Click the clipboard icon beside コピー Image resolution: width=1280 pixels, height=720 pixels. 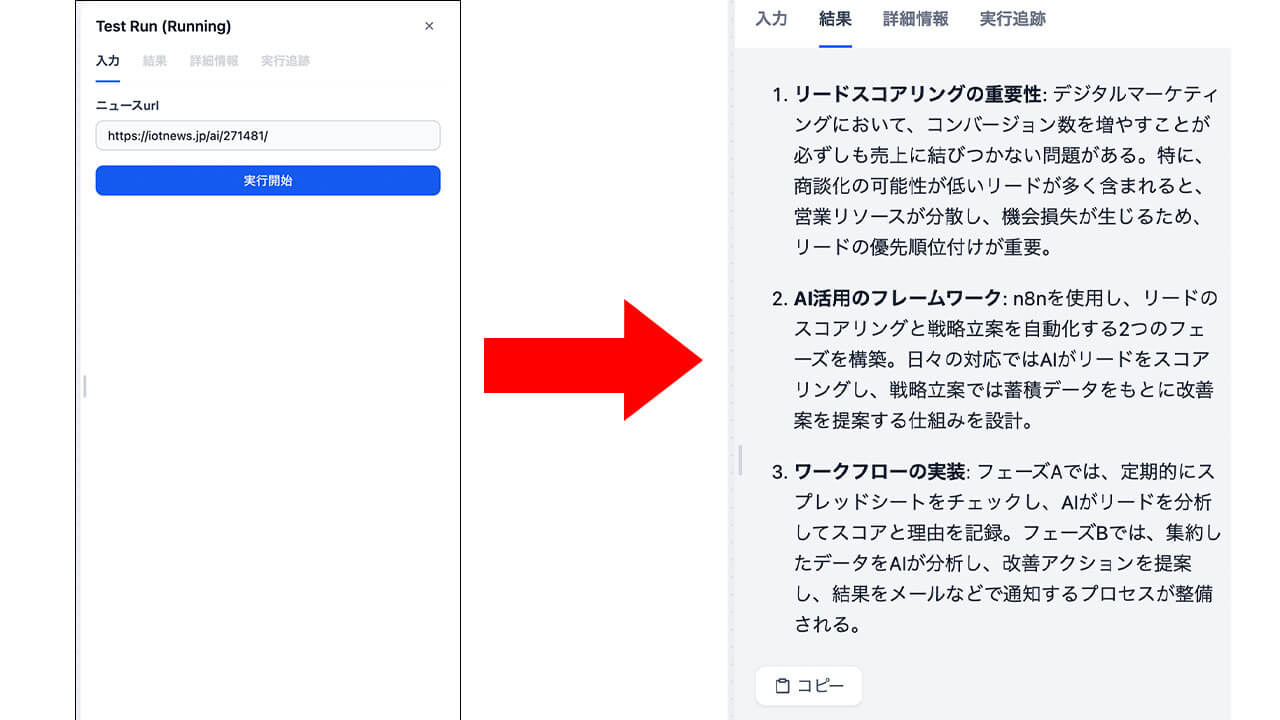point(783,686)
